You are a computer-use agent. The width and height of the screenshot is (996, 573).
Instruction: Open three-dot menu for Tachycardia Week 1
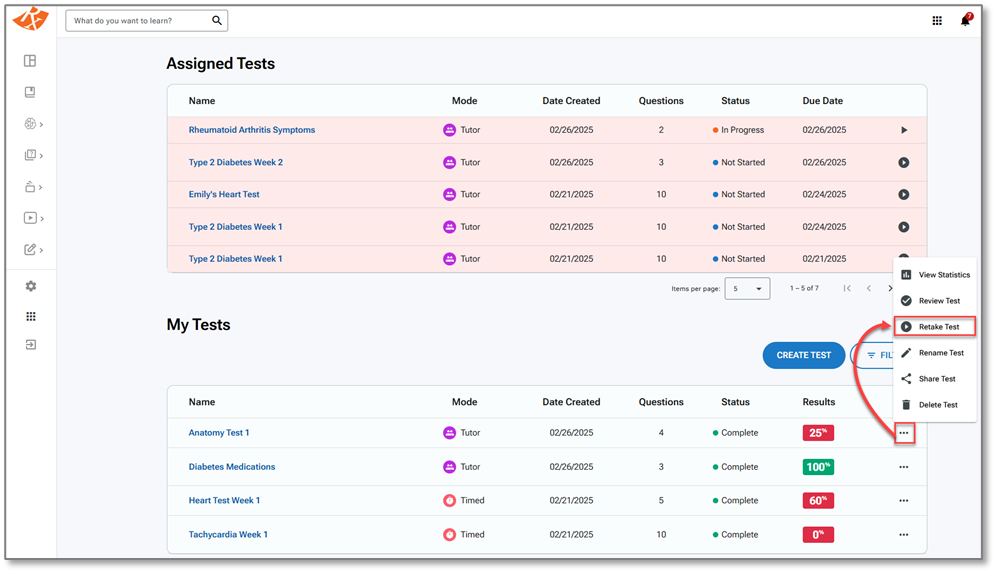[903, 535]
